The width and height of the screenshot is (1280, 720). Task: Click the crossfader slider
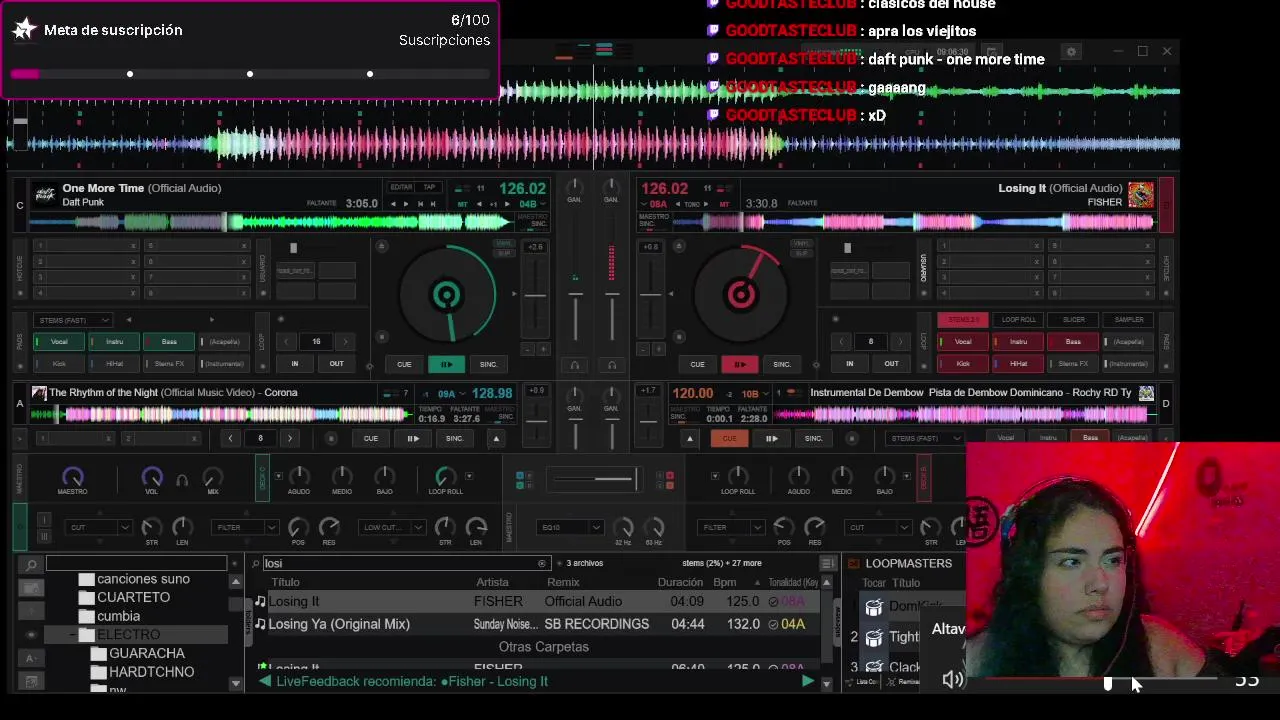click(596, 479)
